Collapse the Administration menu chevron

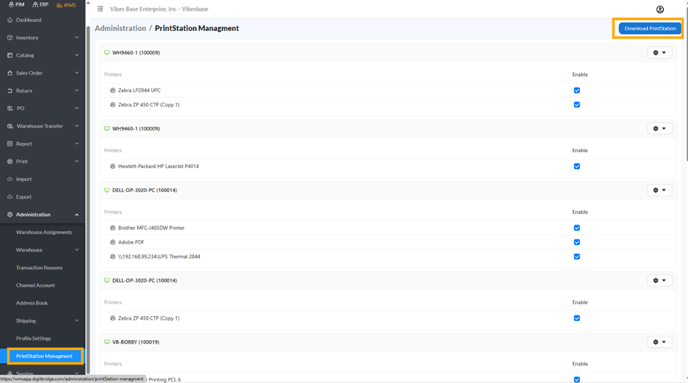tap(77, 215)
